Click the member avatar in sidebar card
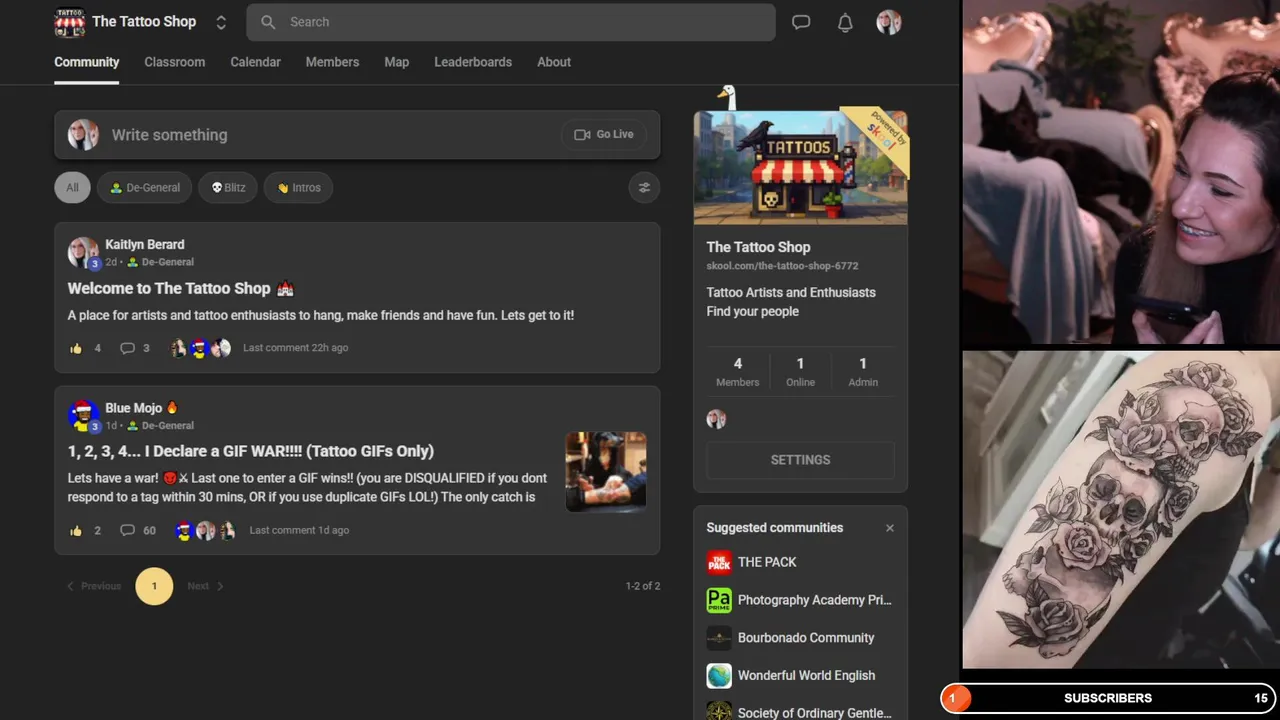The width and height of the screenshot is (1280, 720). coord(716,419)
